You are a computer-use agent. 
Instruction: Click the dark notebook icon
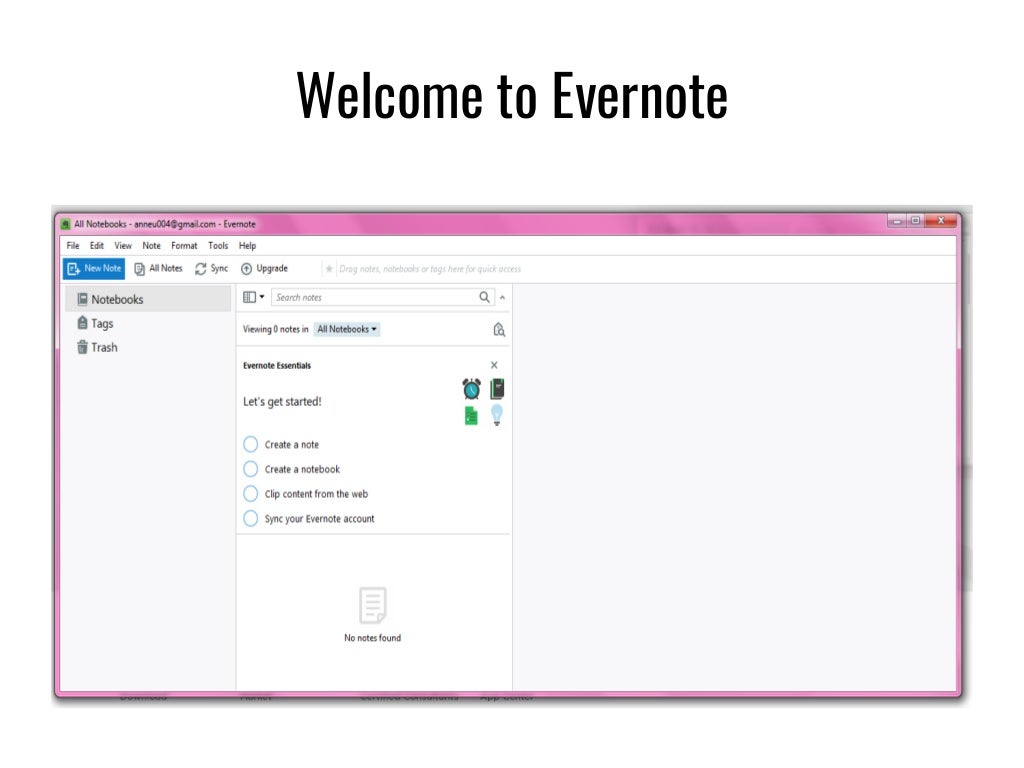pyautogui.click(x=497, y=389)
